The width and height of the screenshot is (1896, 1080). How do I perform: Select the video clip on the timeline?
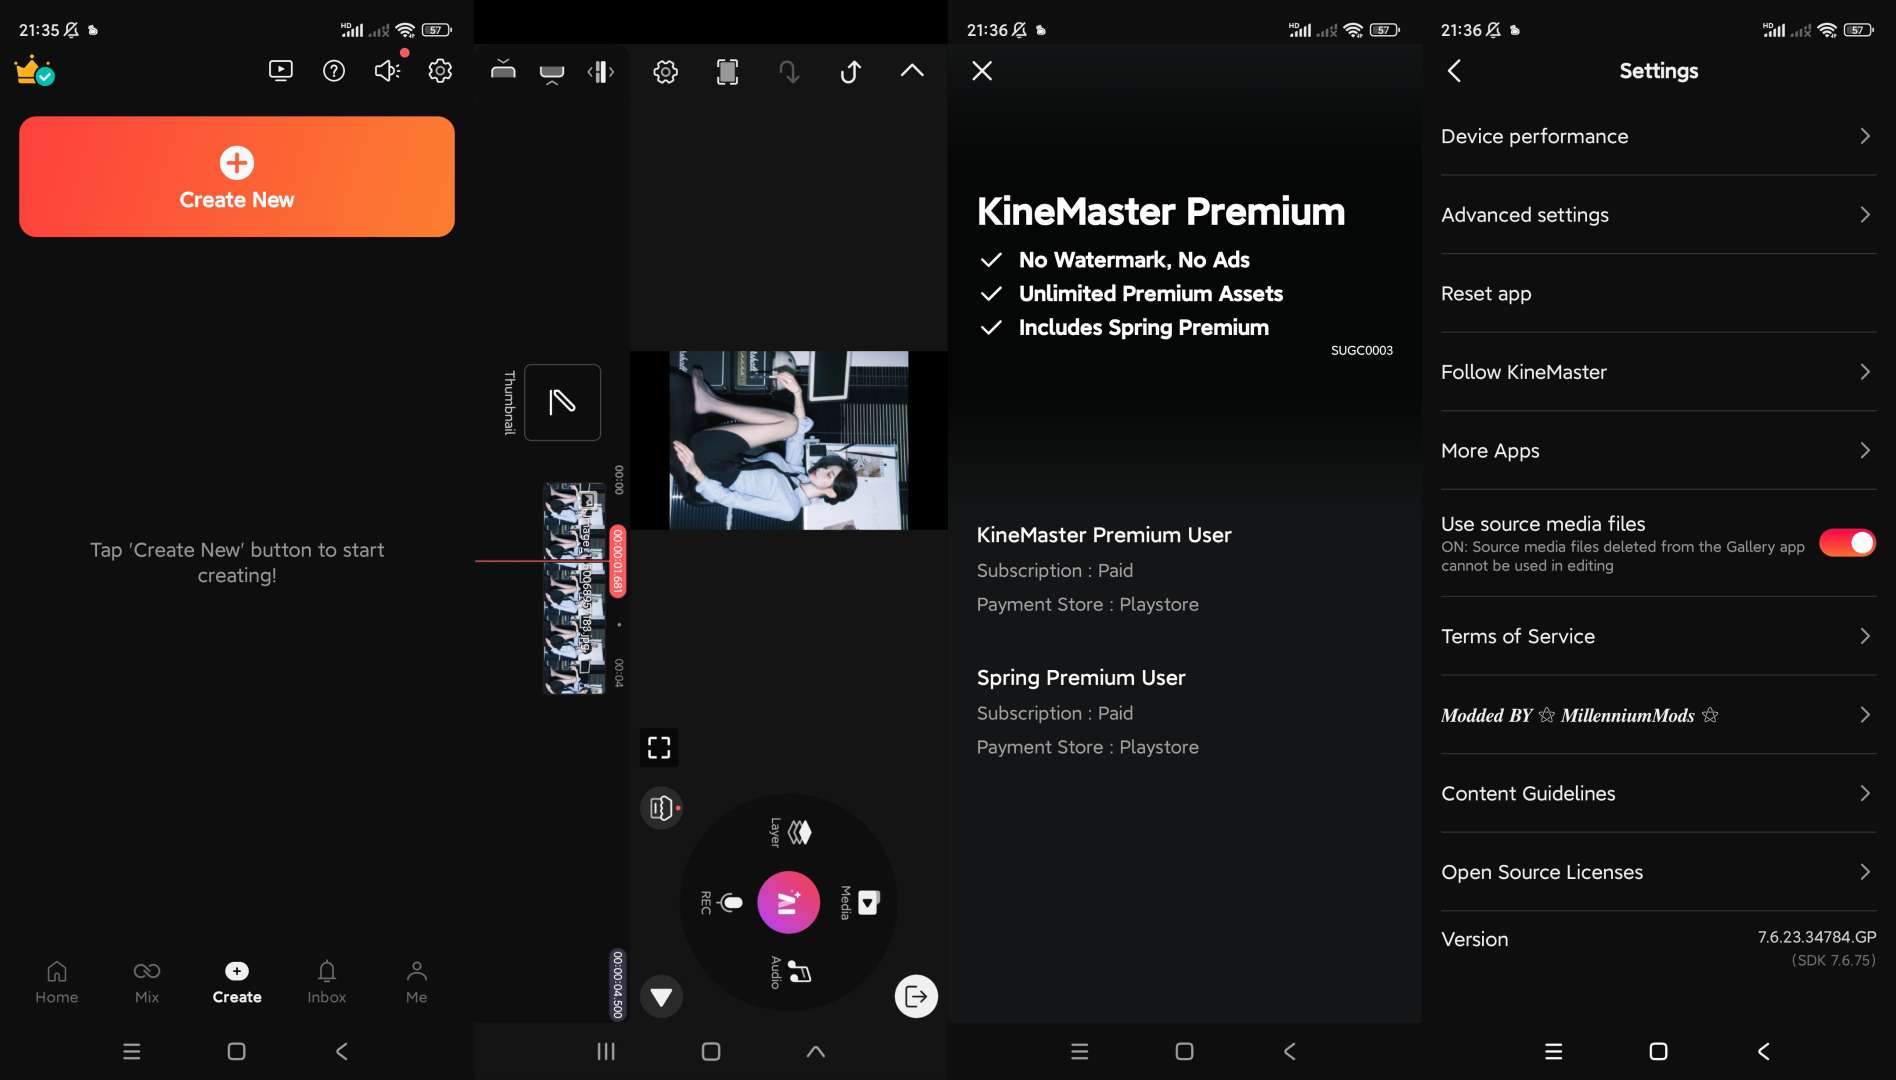(x=574, y=588)
